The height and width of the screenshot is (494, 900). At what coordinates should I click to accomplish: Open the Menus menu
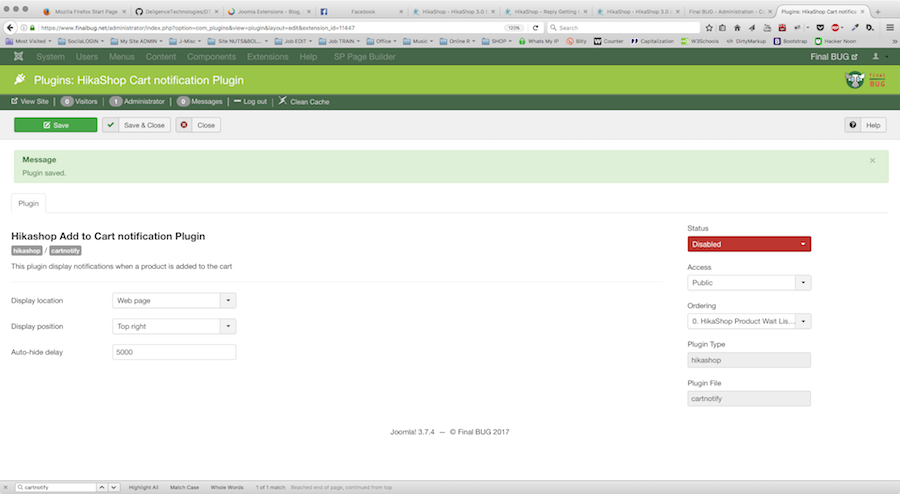[x=122, y=57]
